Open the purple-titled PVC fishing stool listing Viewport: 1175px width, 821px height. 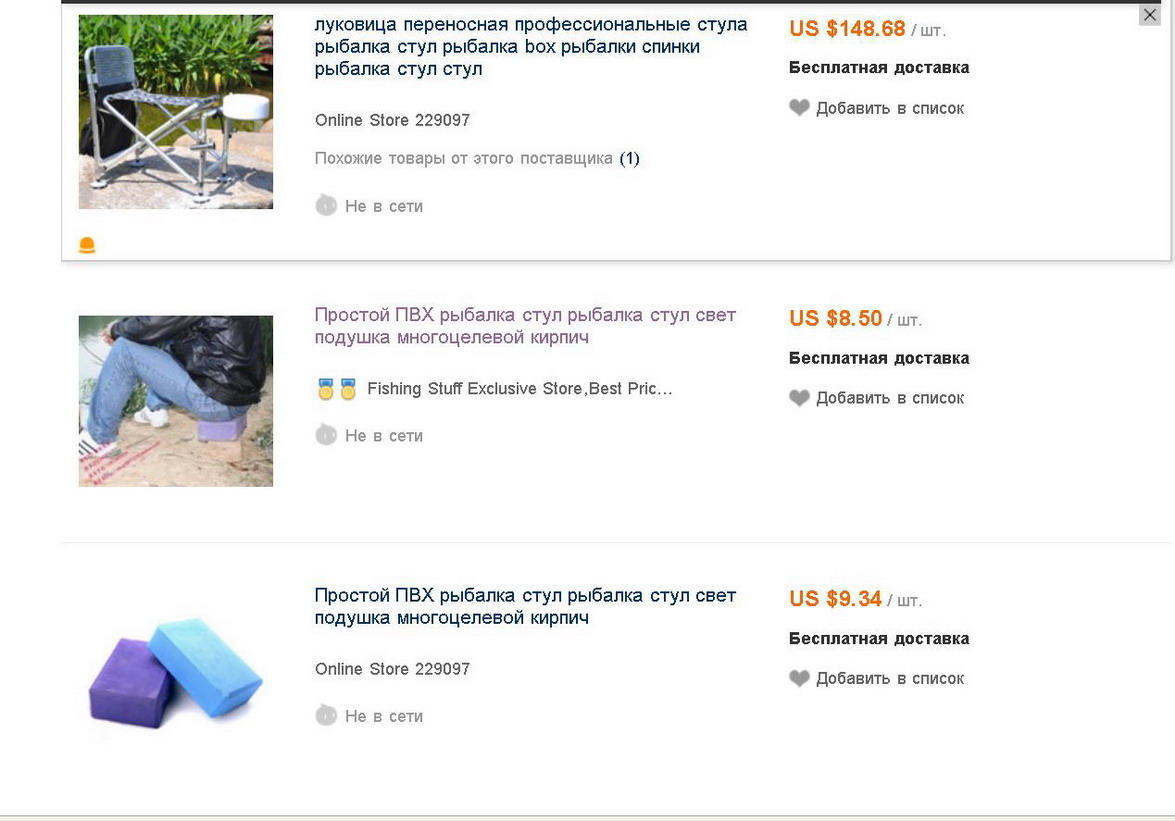coord(525,326)
